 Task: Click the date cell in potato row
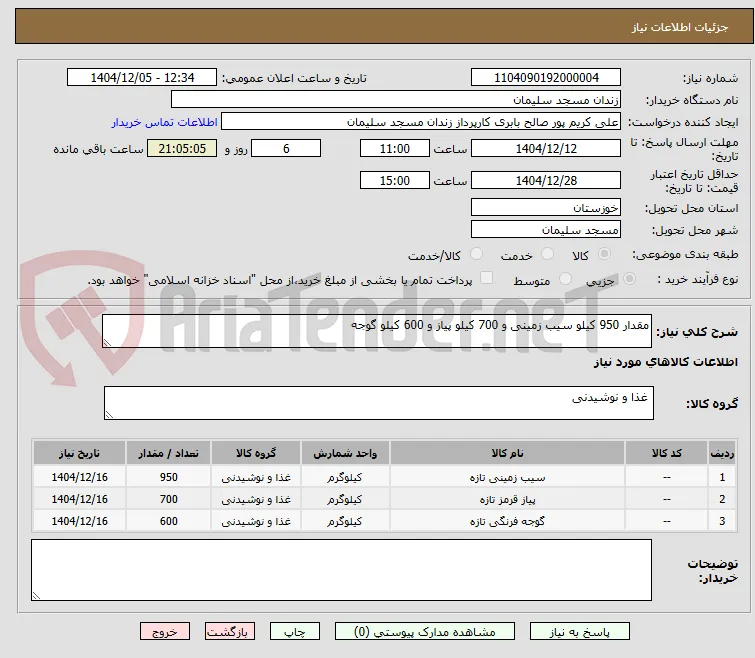click(x=79, y=477)
